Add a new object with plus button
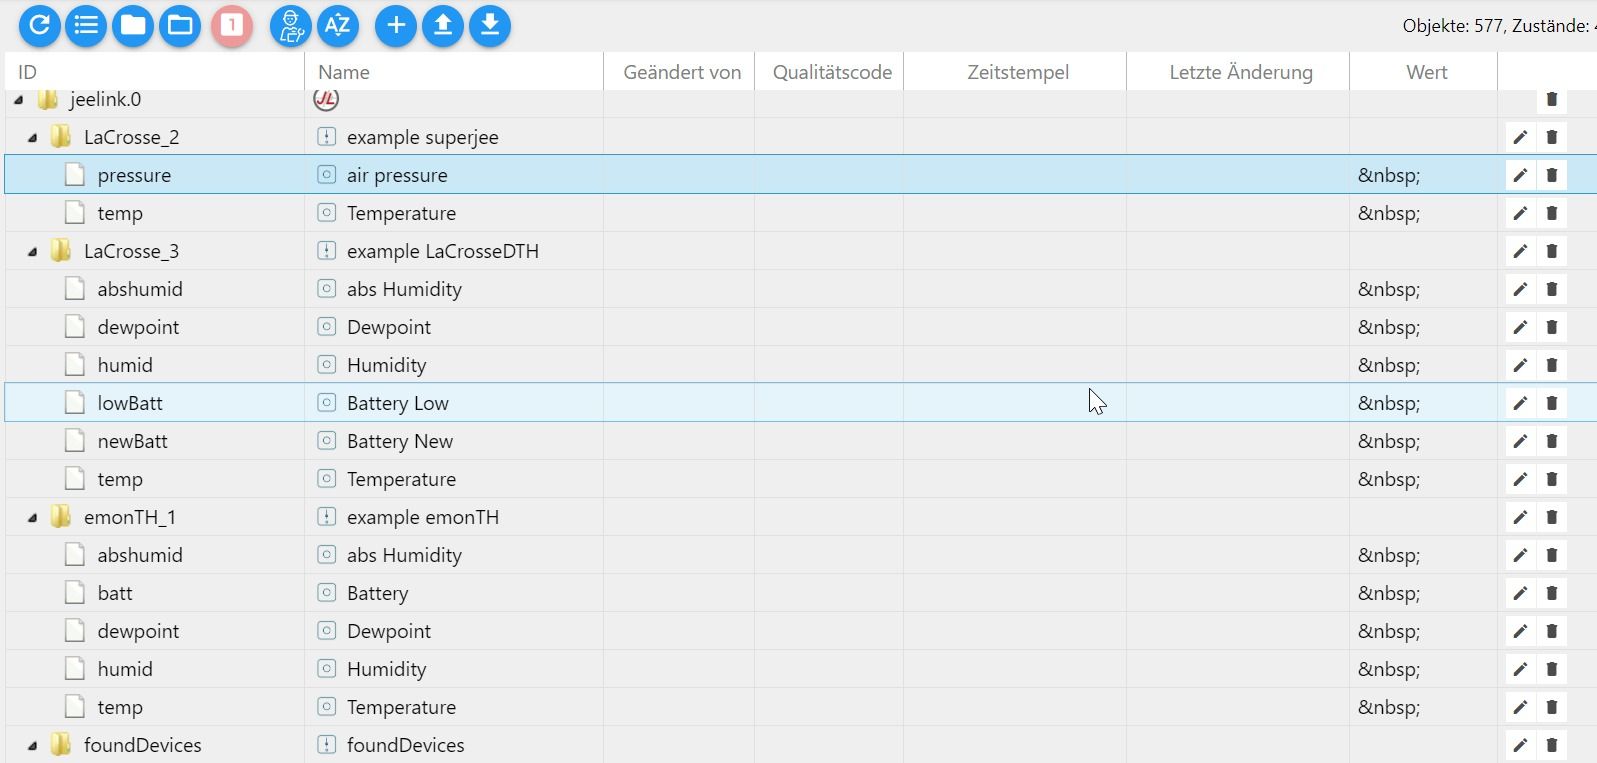The width and height of the screenshot is (1597, 763). click(x=396, y=25)
